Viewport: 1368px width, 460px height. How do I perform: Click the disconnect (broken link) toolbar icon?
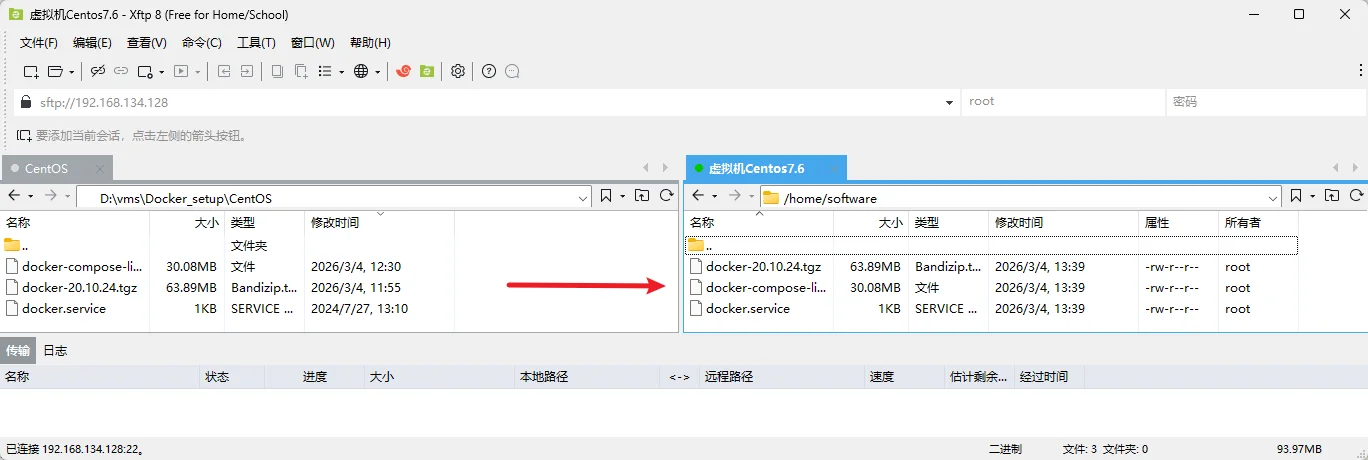98,71
